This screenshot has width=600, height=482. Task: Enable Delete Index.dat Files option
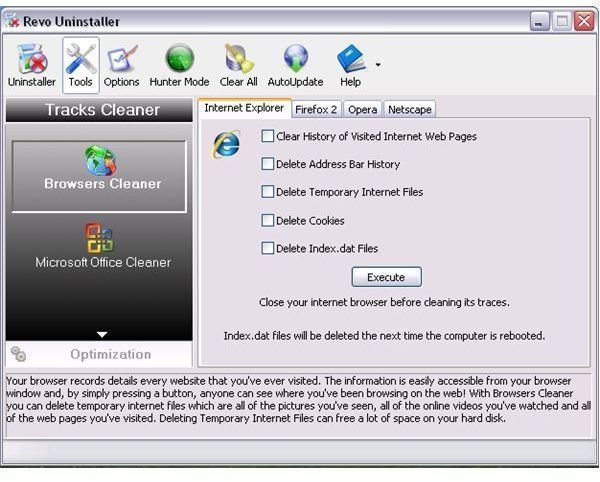click(267, 248)
